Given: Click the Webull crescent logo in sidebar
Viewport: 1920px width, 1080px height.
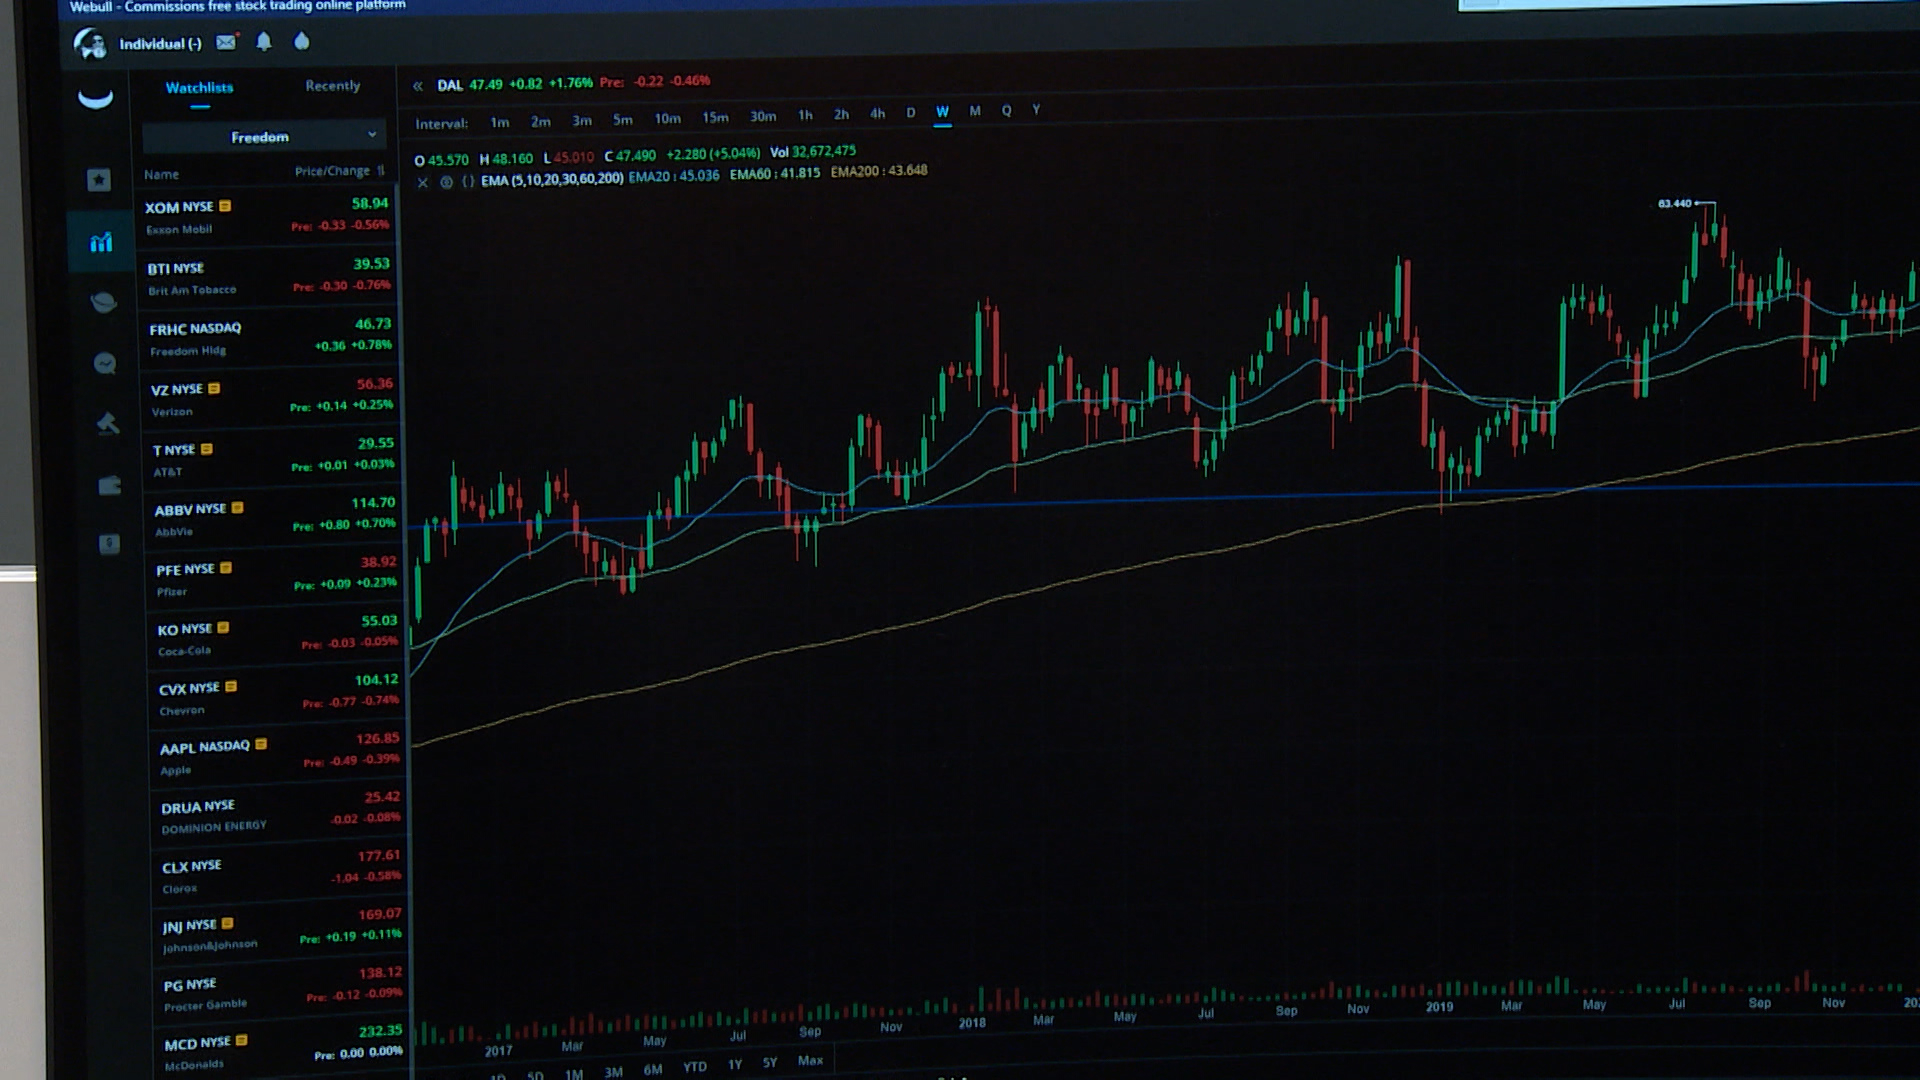Looking at the screenshot, I should (x=96, y=98).
